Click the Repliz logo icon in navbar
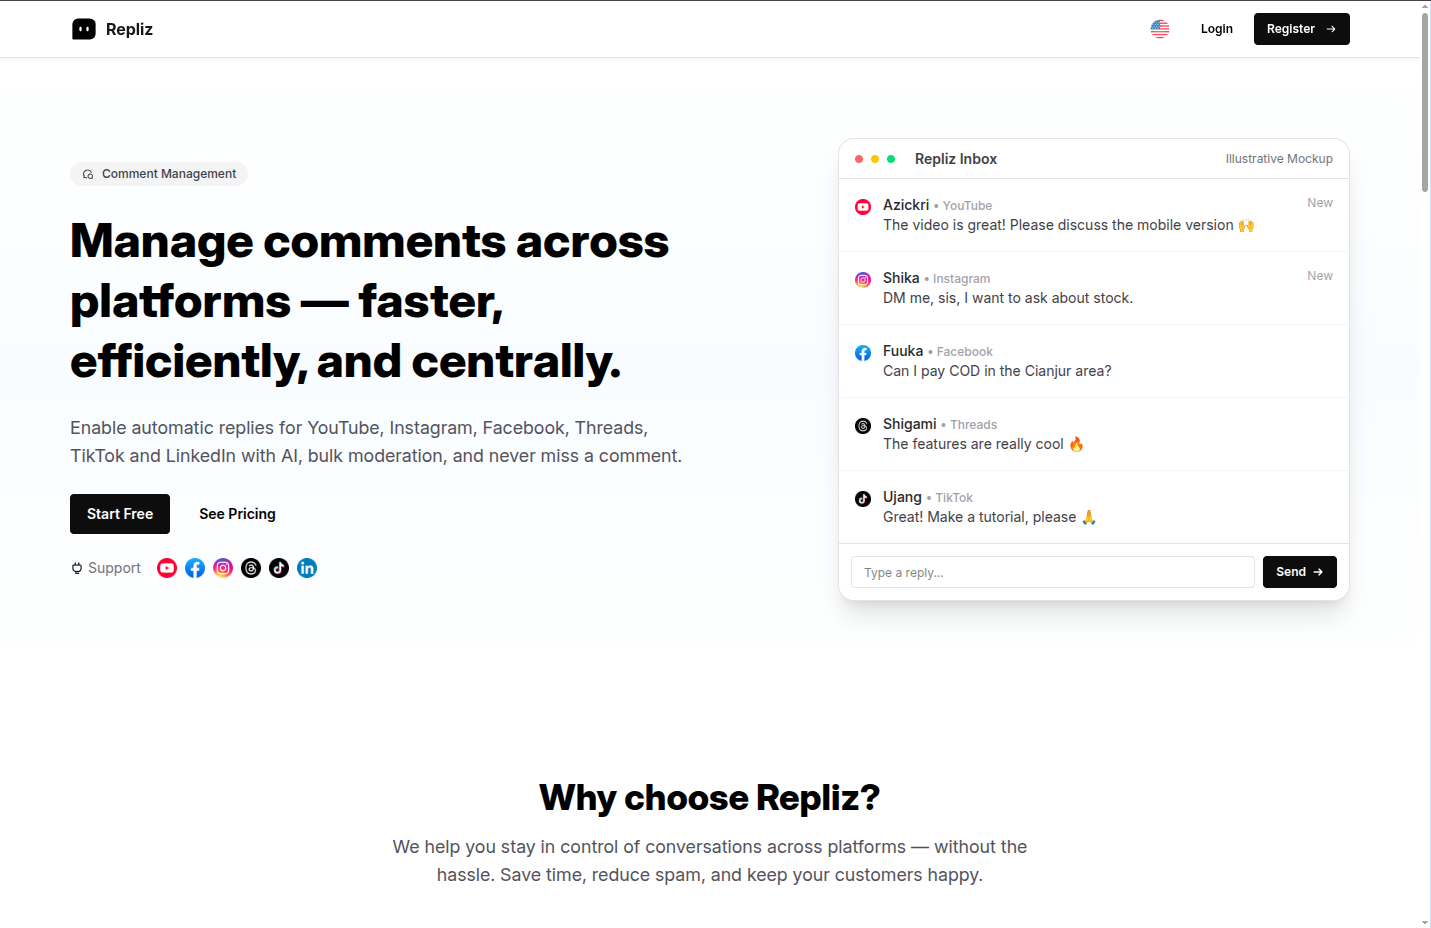Screen dimensions: 1431x928 pyautogui.click(x=84, y=29)
